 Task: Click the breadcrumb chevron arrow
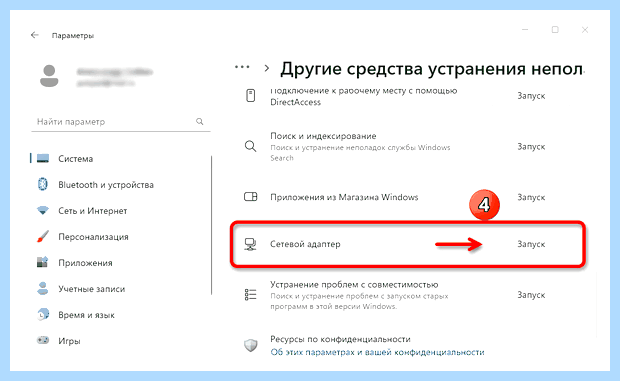(x=267, y=68)
